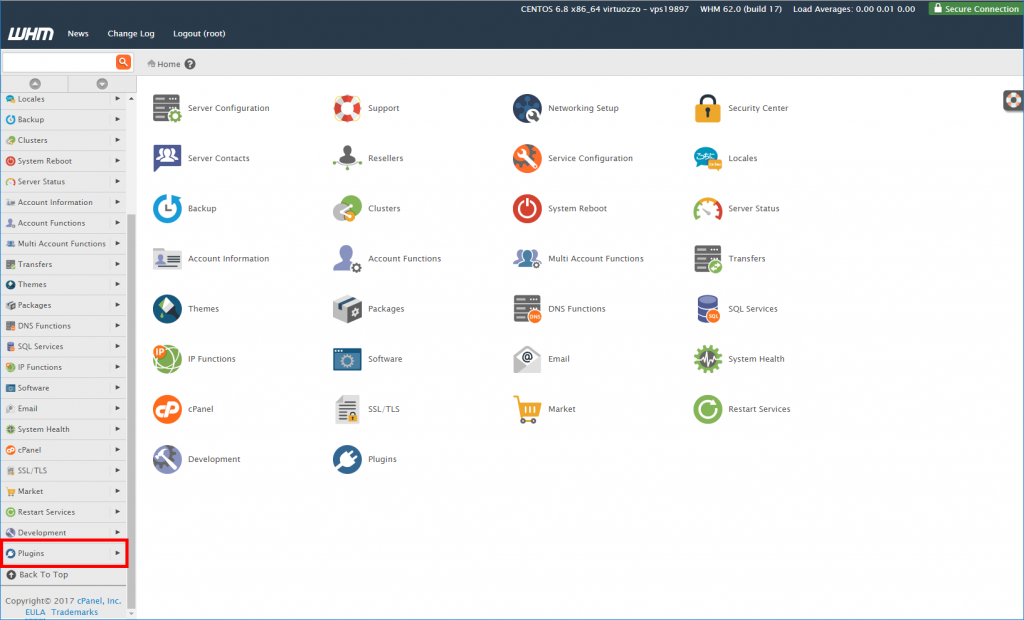
Task: Open Change Log in top navigation
Action: [x=131, y=33]
